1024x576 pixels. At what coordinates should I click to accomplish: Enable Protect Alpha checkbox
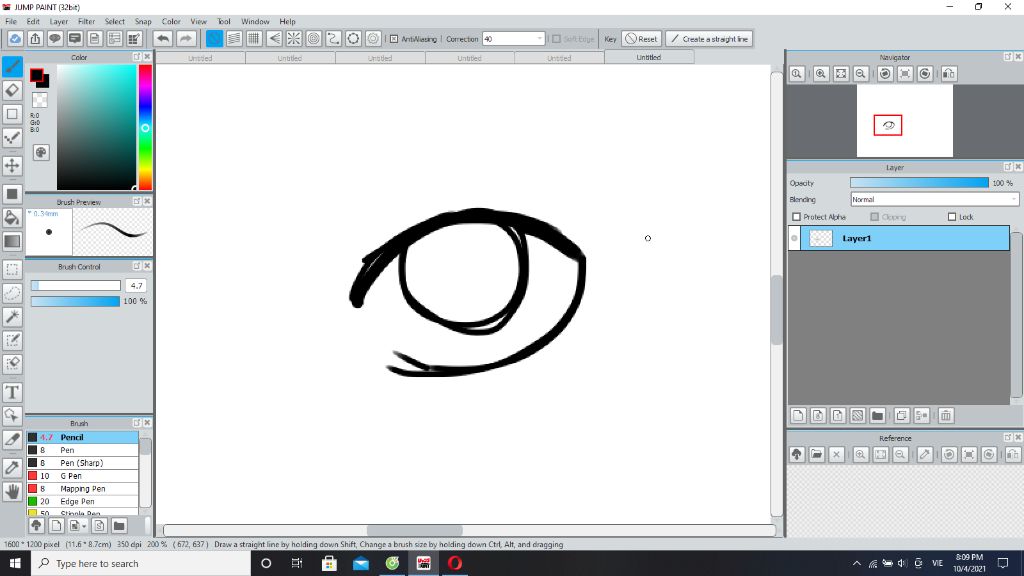[796, 217]
